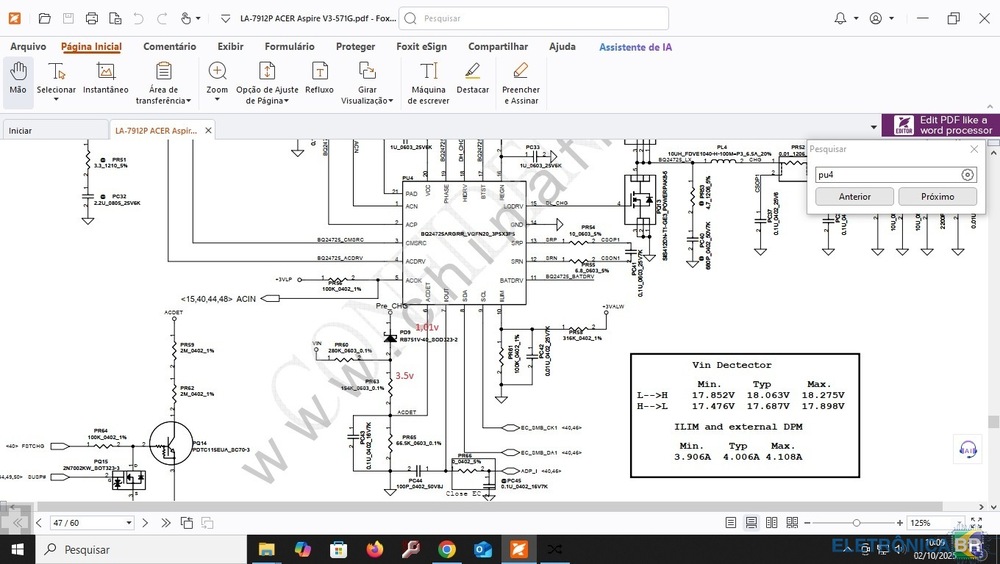Screen dimensions: 1000x564
Task: Open the page number dropdown
Action: [128, 523]
